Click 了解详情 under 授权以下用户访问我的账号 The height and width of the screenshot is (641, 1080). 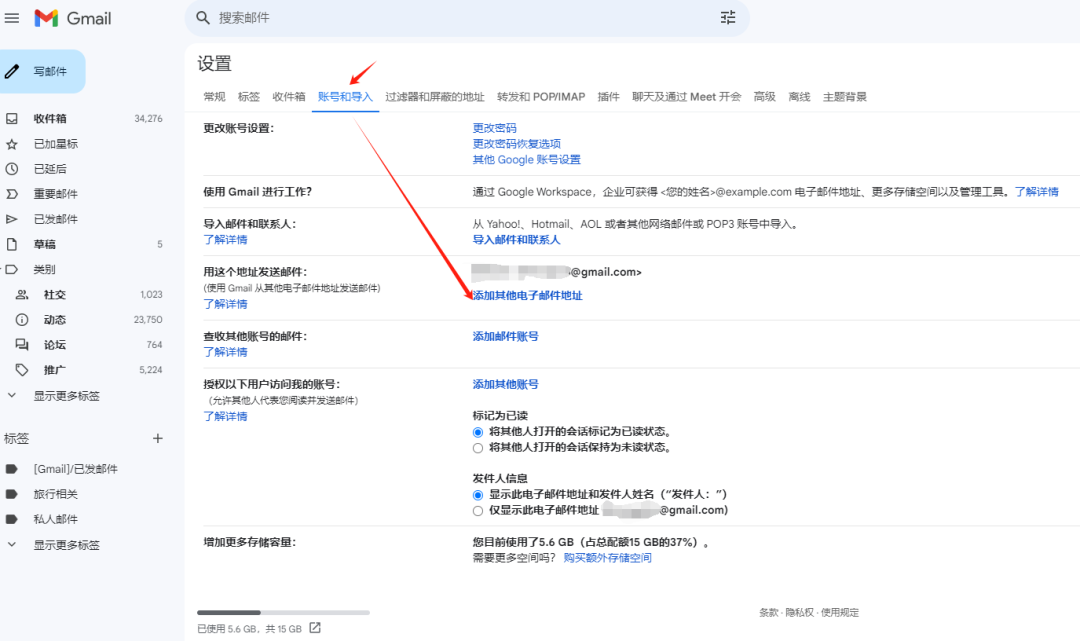coord(225,417)
